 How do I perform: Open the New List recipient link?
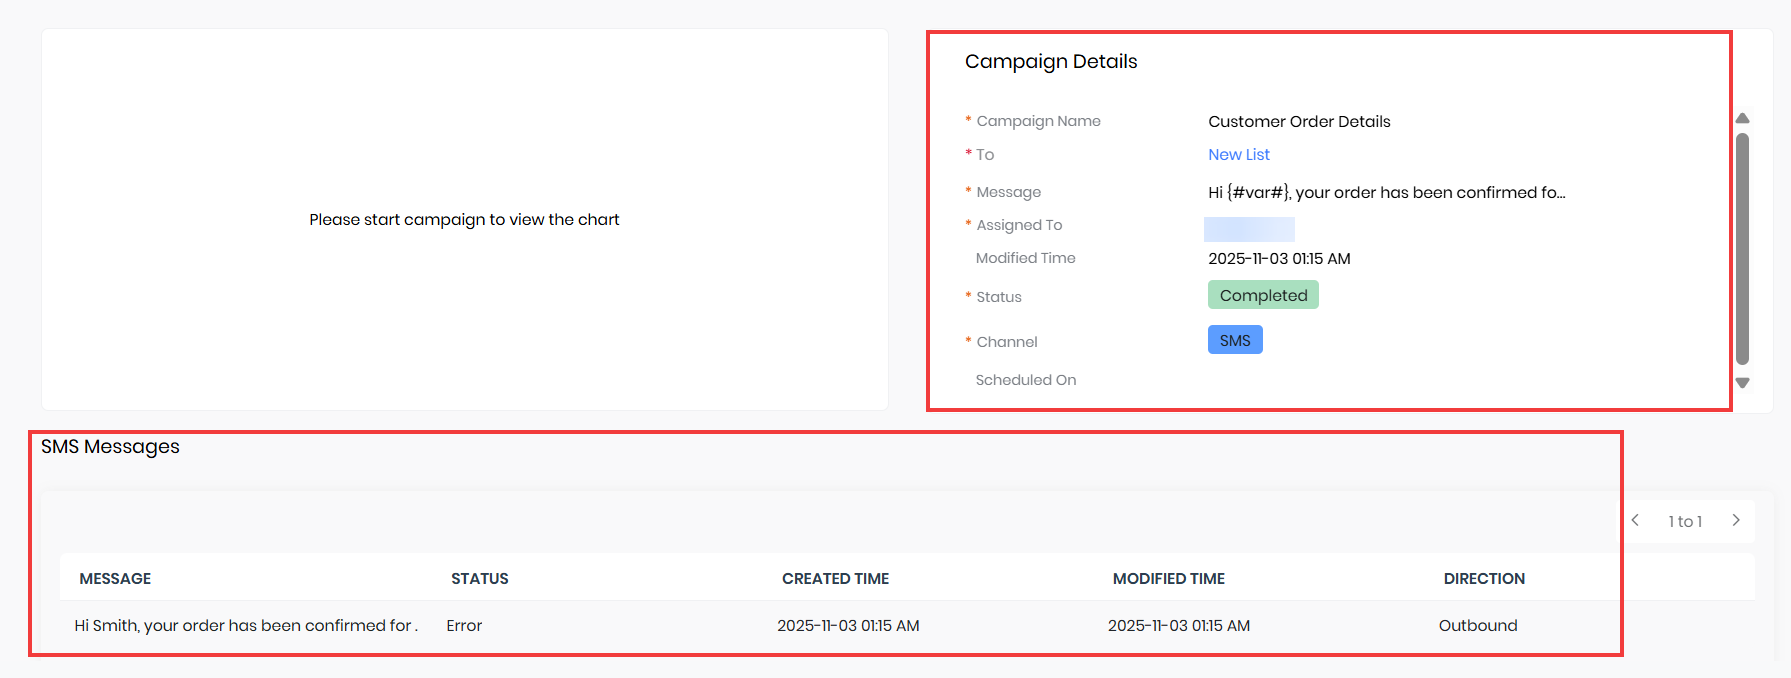pos(1238,155)
